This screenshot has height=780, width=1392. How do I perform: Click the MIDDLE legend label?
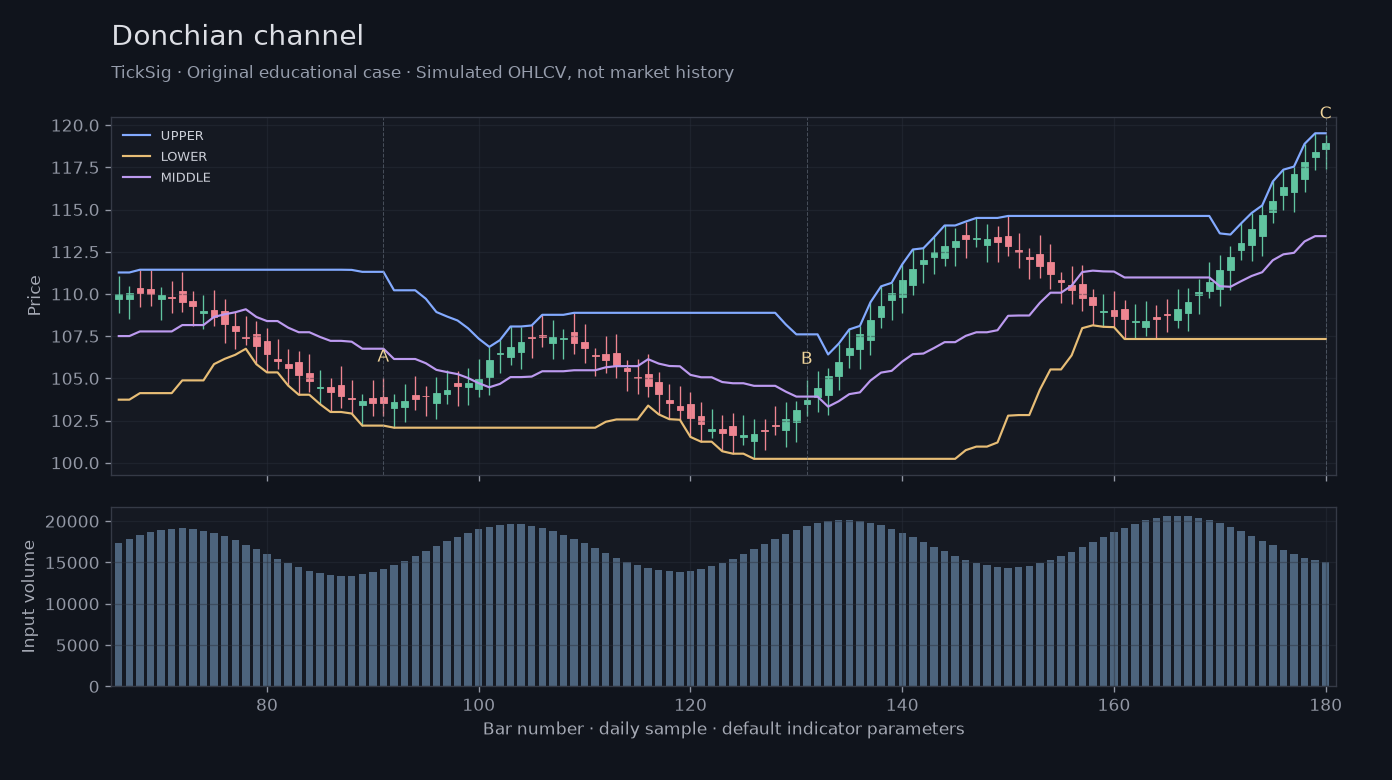[186, 178]
